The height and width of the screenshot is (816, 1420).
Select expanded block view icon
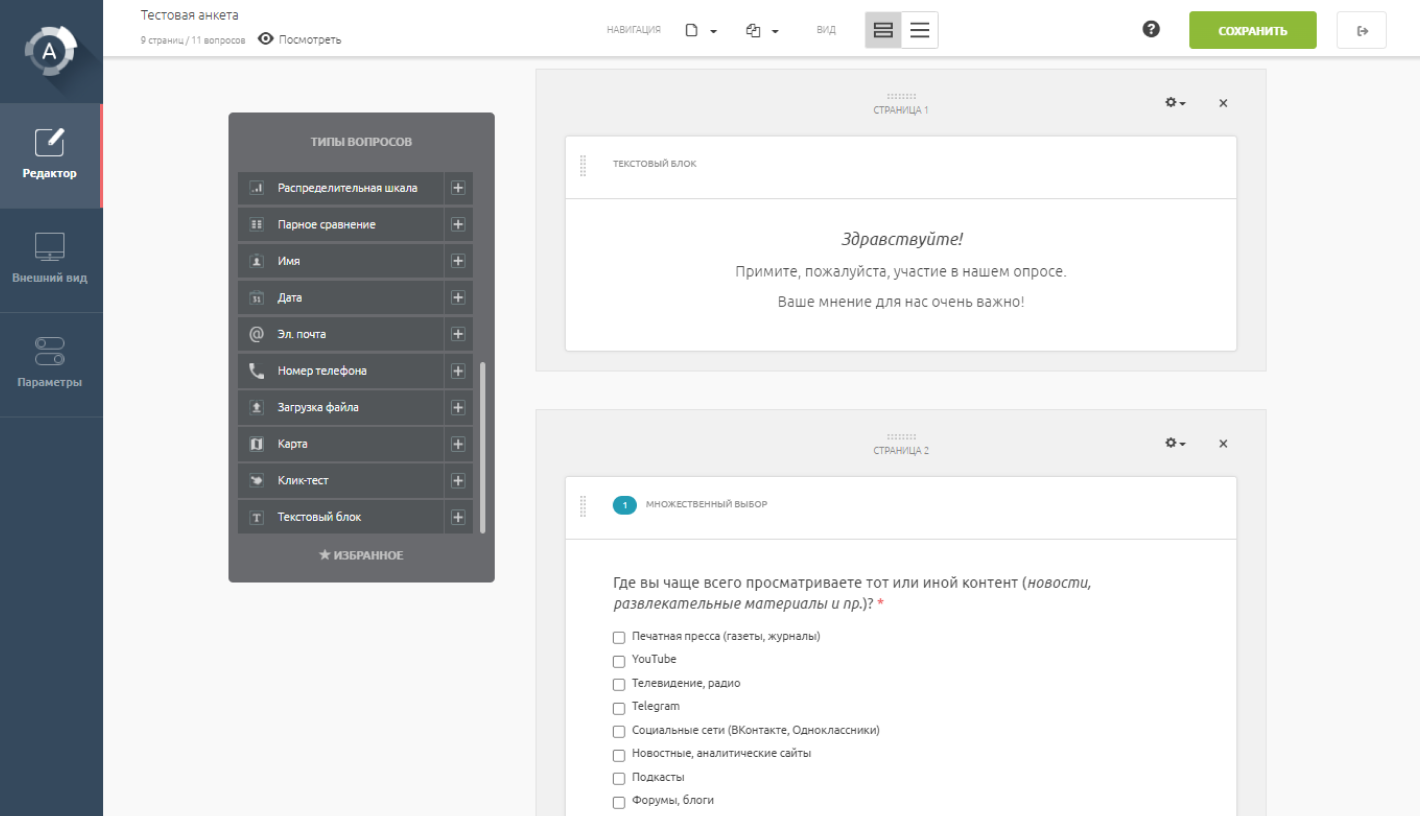(x=883, y=31)
